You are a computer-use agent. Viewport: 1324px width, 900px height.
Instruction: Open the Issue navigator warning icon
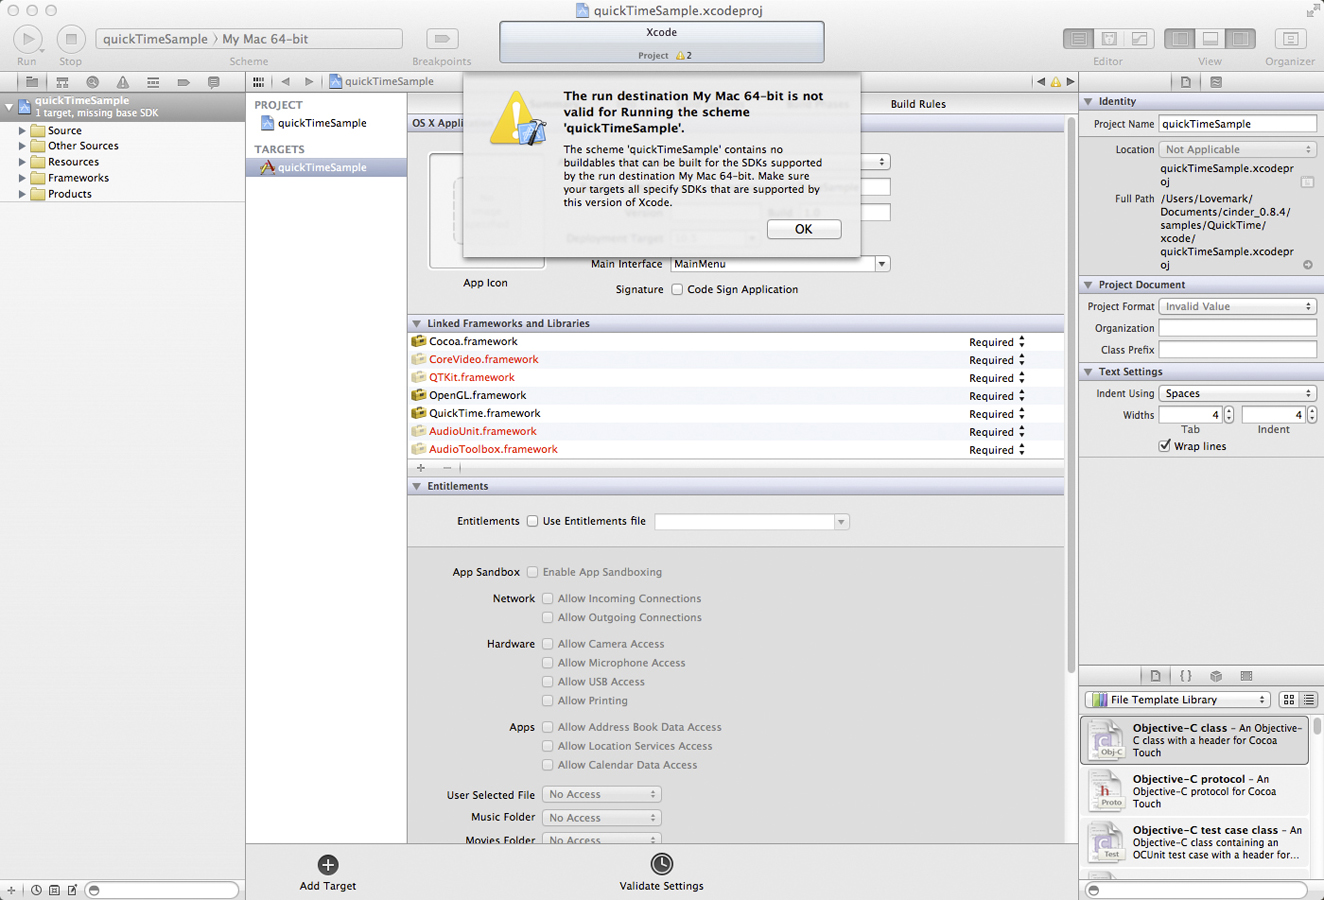pos(122,82)
